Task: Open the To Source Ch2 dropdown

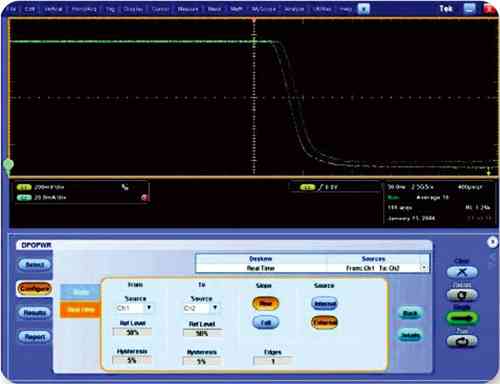Action: coord(215,308)
